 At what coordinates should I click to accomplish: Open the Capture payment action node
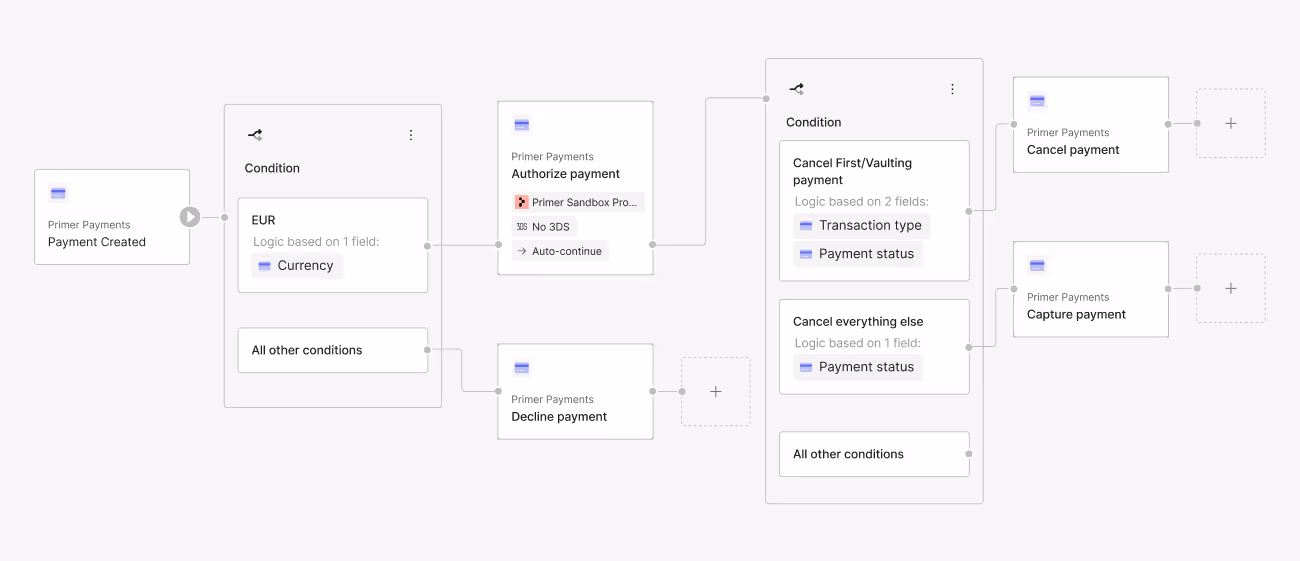[x=1091, y=289]
